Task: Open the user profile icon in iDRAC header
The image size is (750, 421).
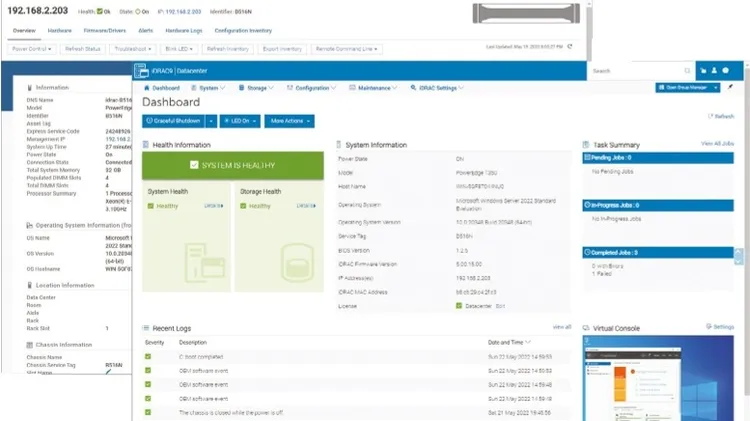Action: point(714,71)
